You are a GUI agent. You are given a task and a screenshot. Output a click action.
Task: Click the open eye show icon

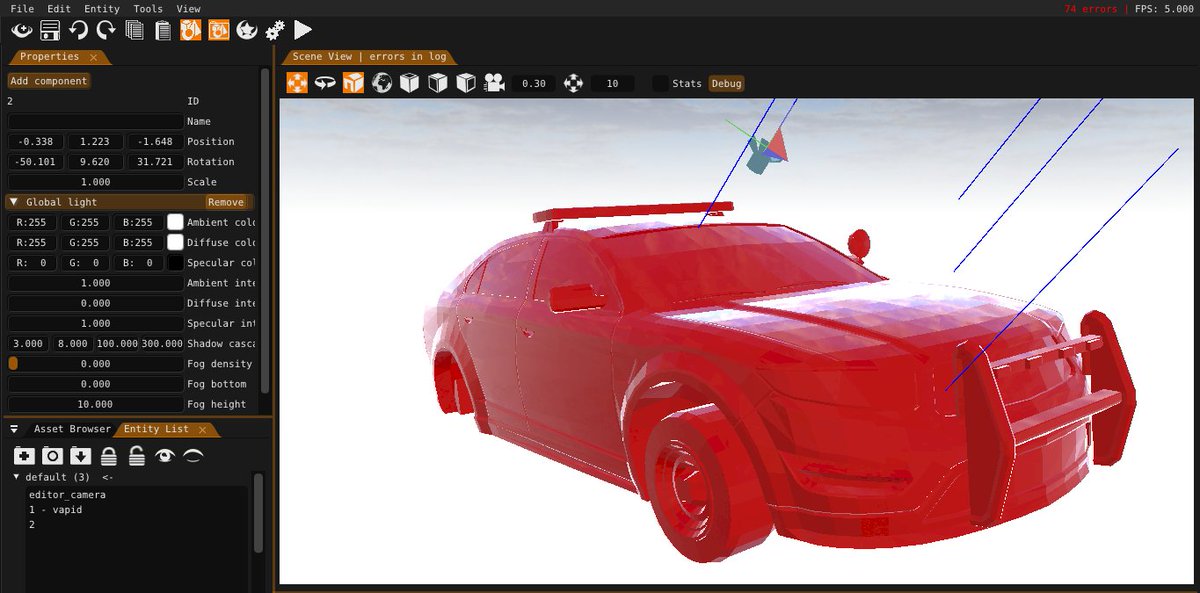(165, 456)
